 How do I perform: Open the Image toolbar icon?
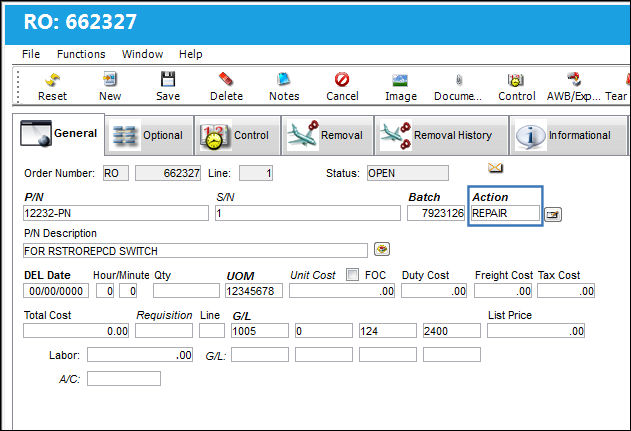pos(400,80)
